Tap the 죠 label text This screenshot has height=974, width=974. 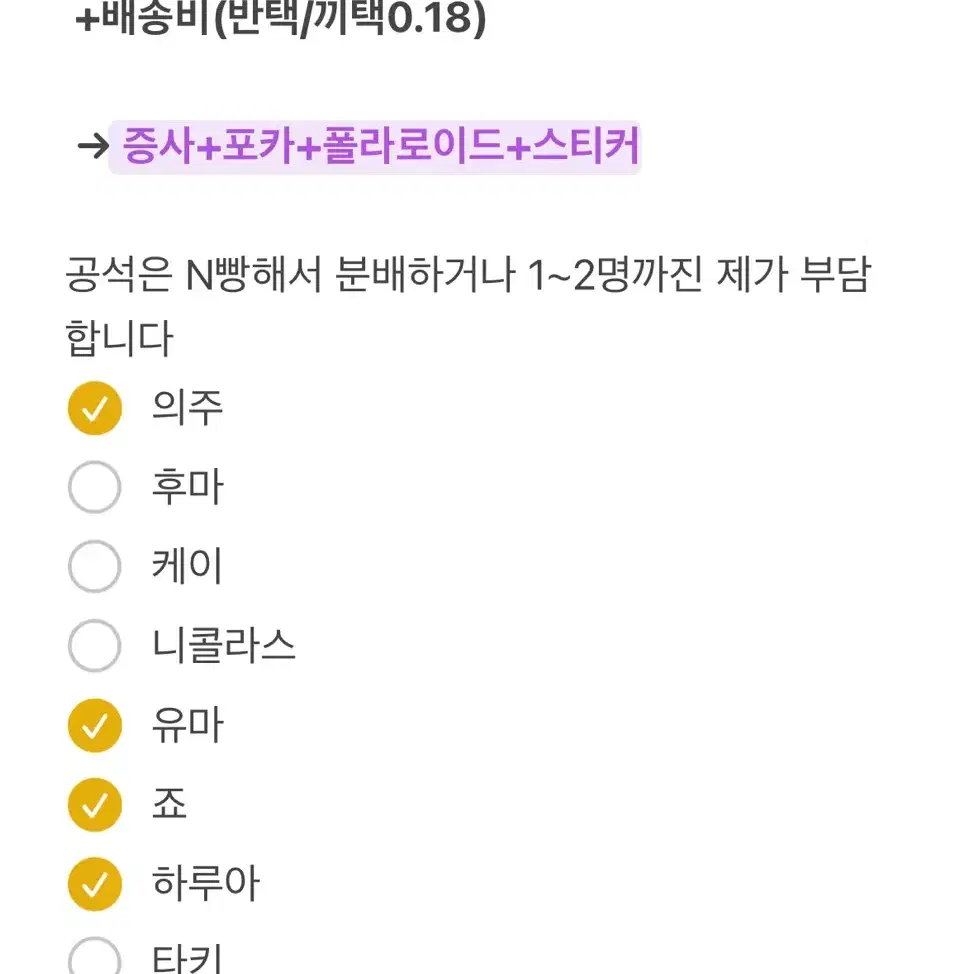click(x=169, y=804)
